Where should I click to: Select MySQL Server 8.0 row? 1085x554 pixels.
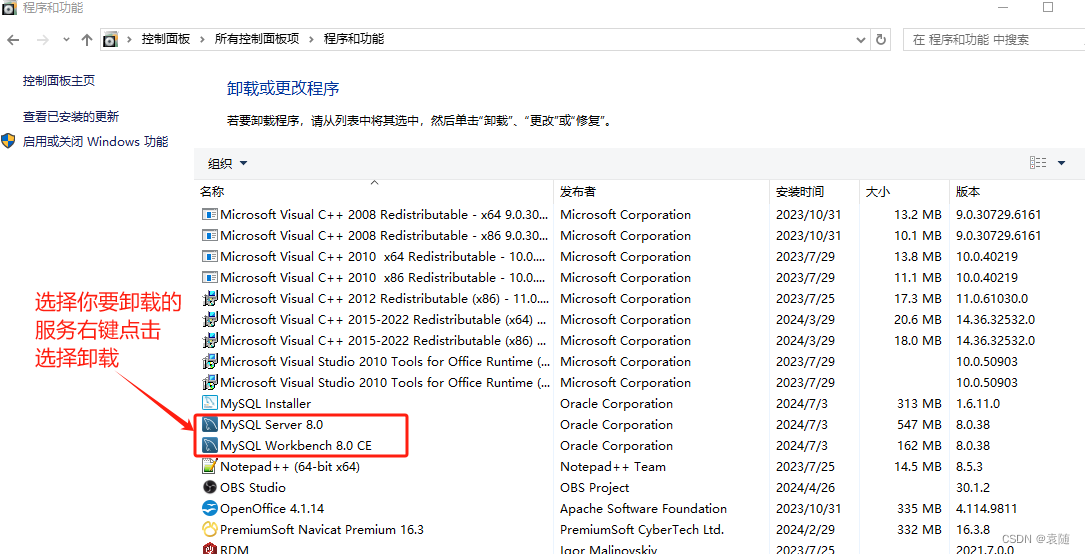coord(639,425)
